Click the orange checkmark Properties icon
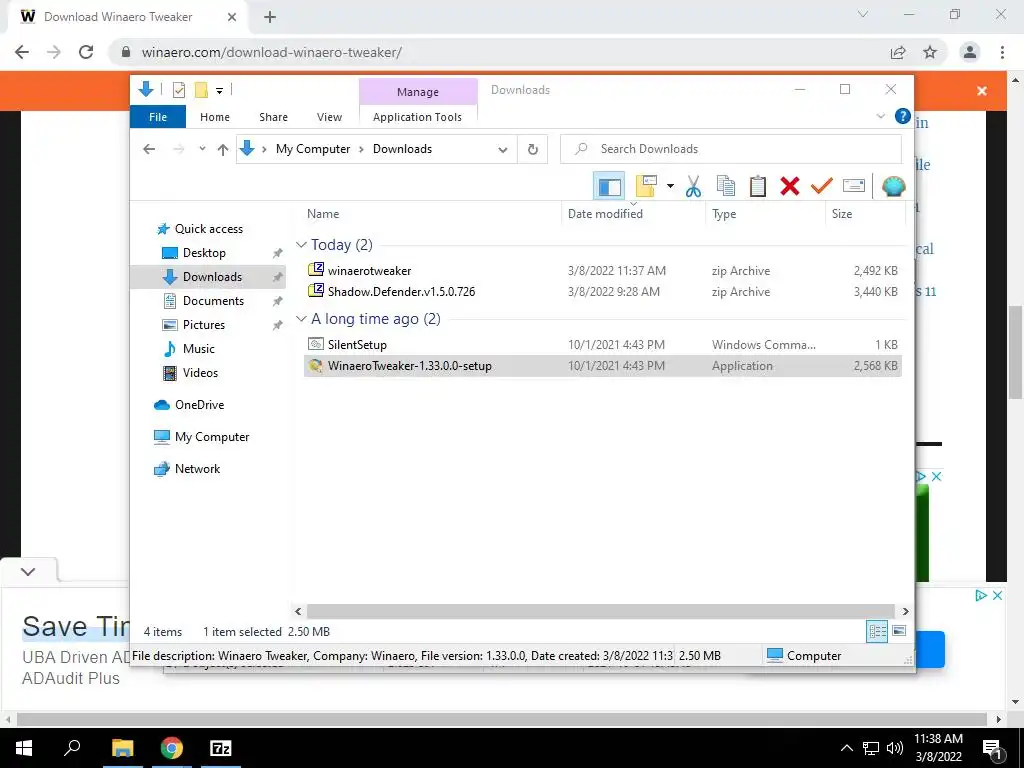The height and width of the screenshot is (768, 1024). coord(822,186)
